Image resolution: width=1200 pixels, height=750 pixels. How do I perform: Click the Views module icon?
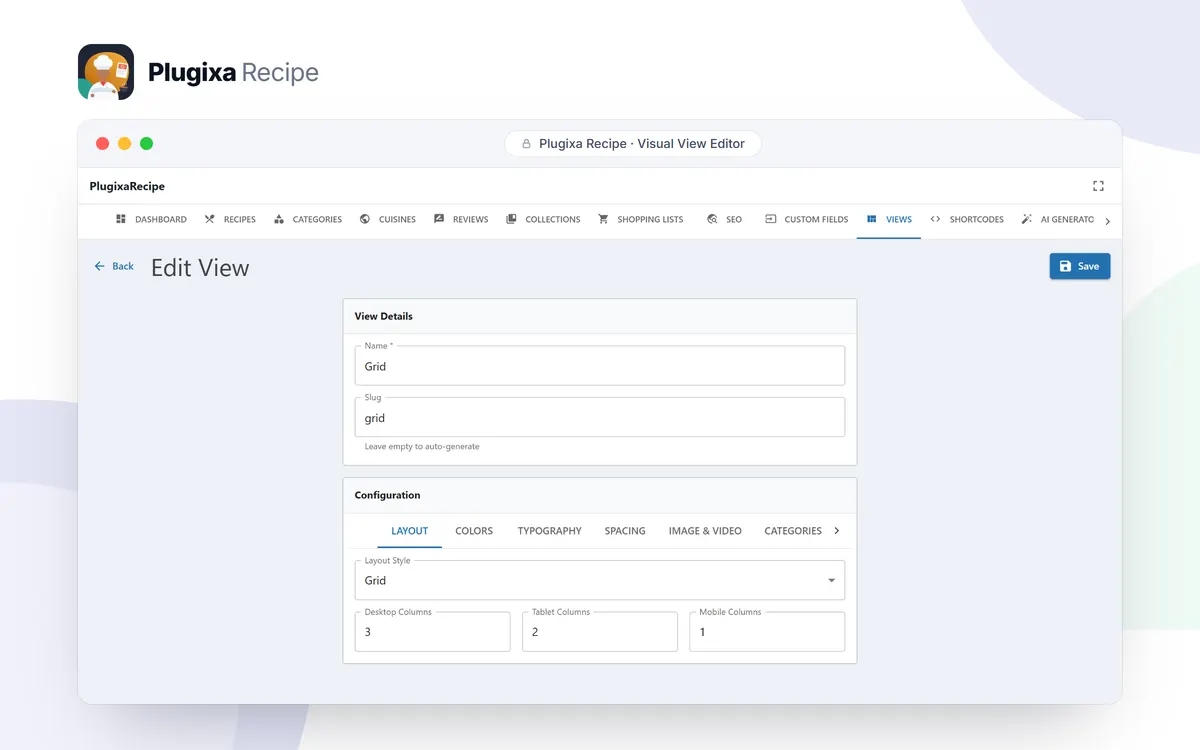point(872,219)
